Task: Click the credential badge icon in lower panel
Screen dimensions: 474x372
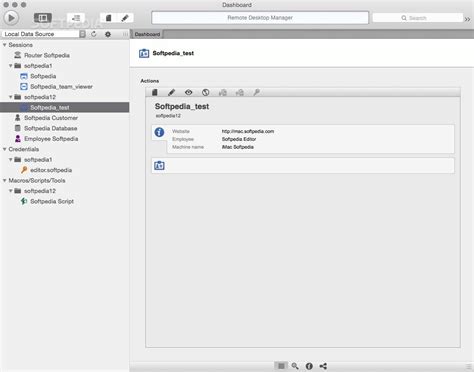Action: click(x=159, y=165)
